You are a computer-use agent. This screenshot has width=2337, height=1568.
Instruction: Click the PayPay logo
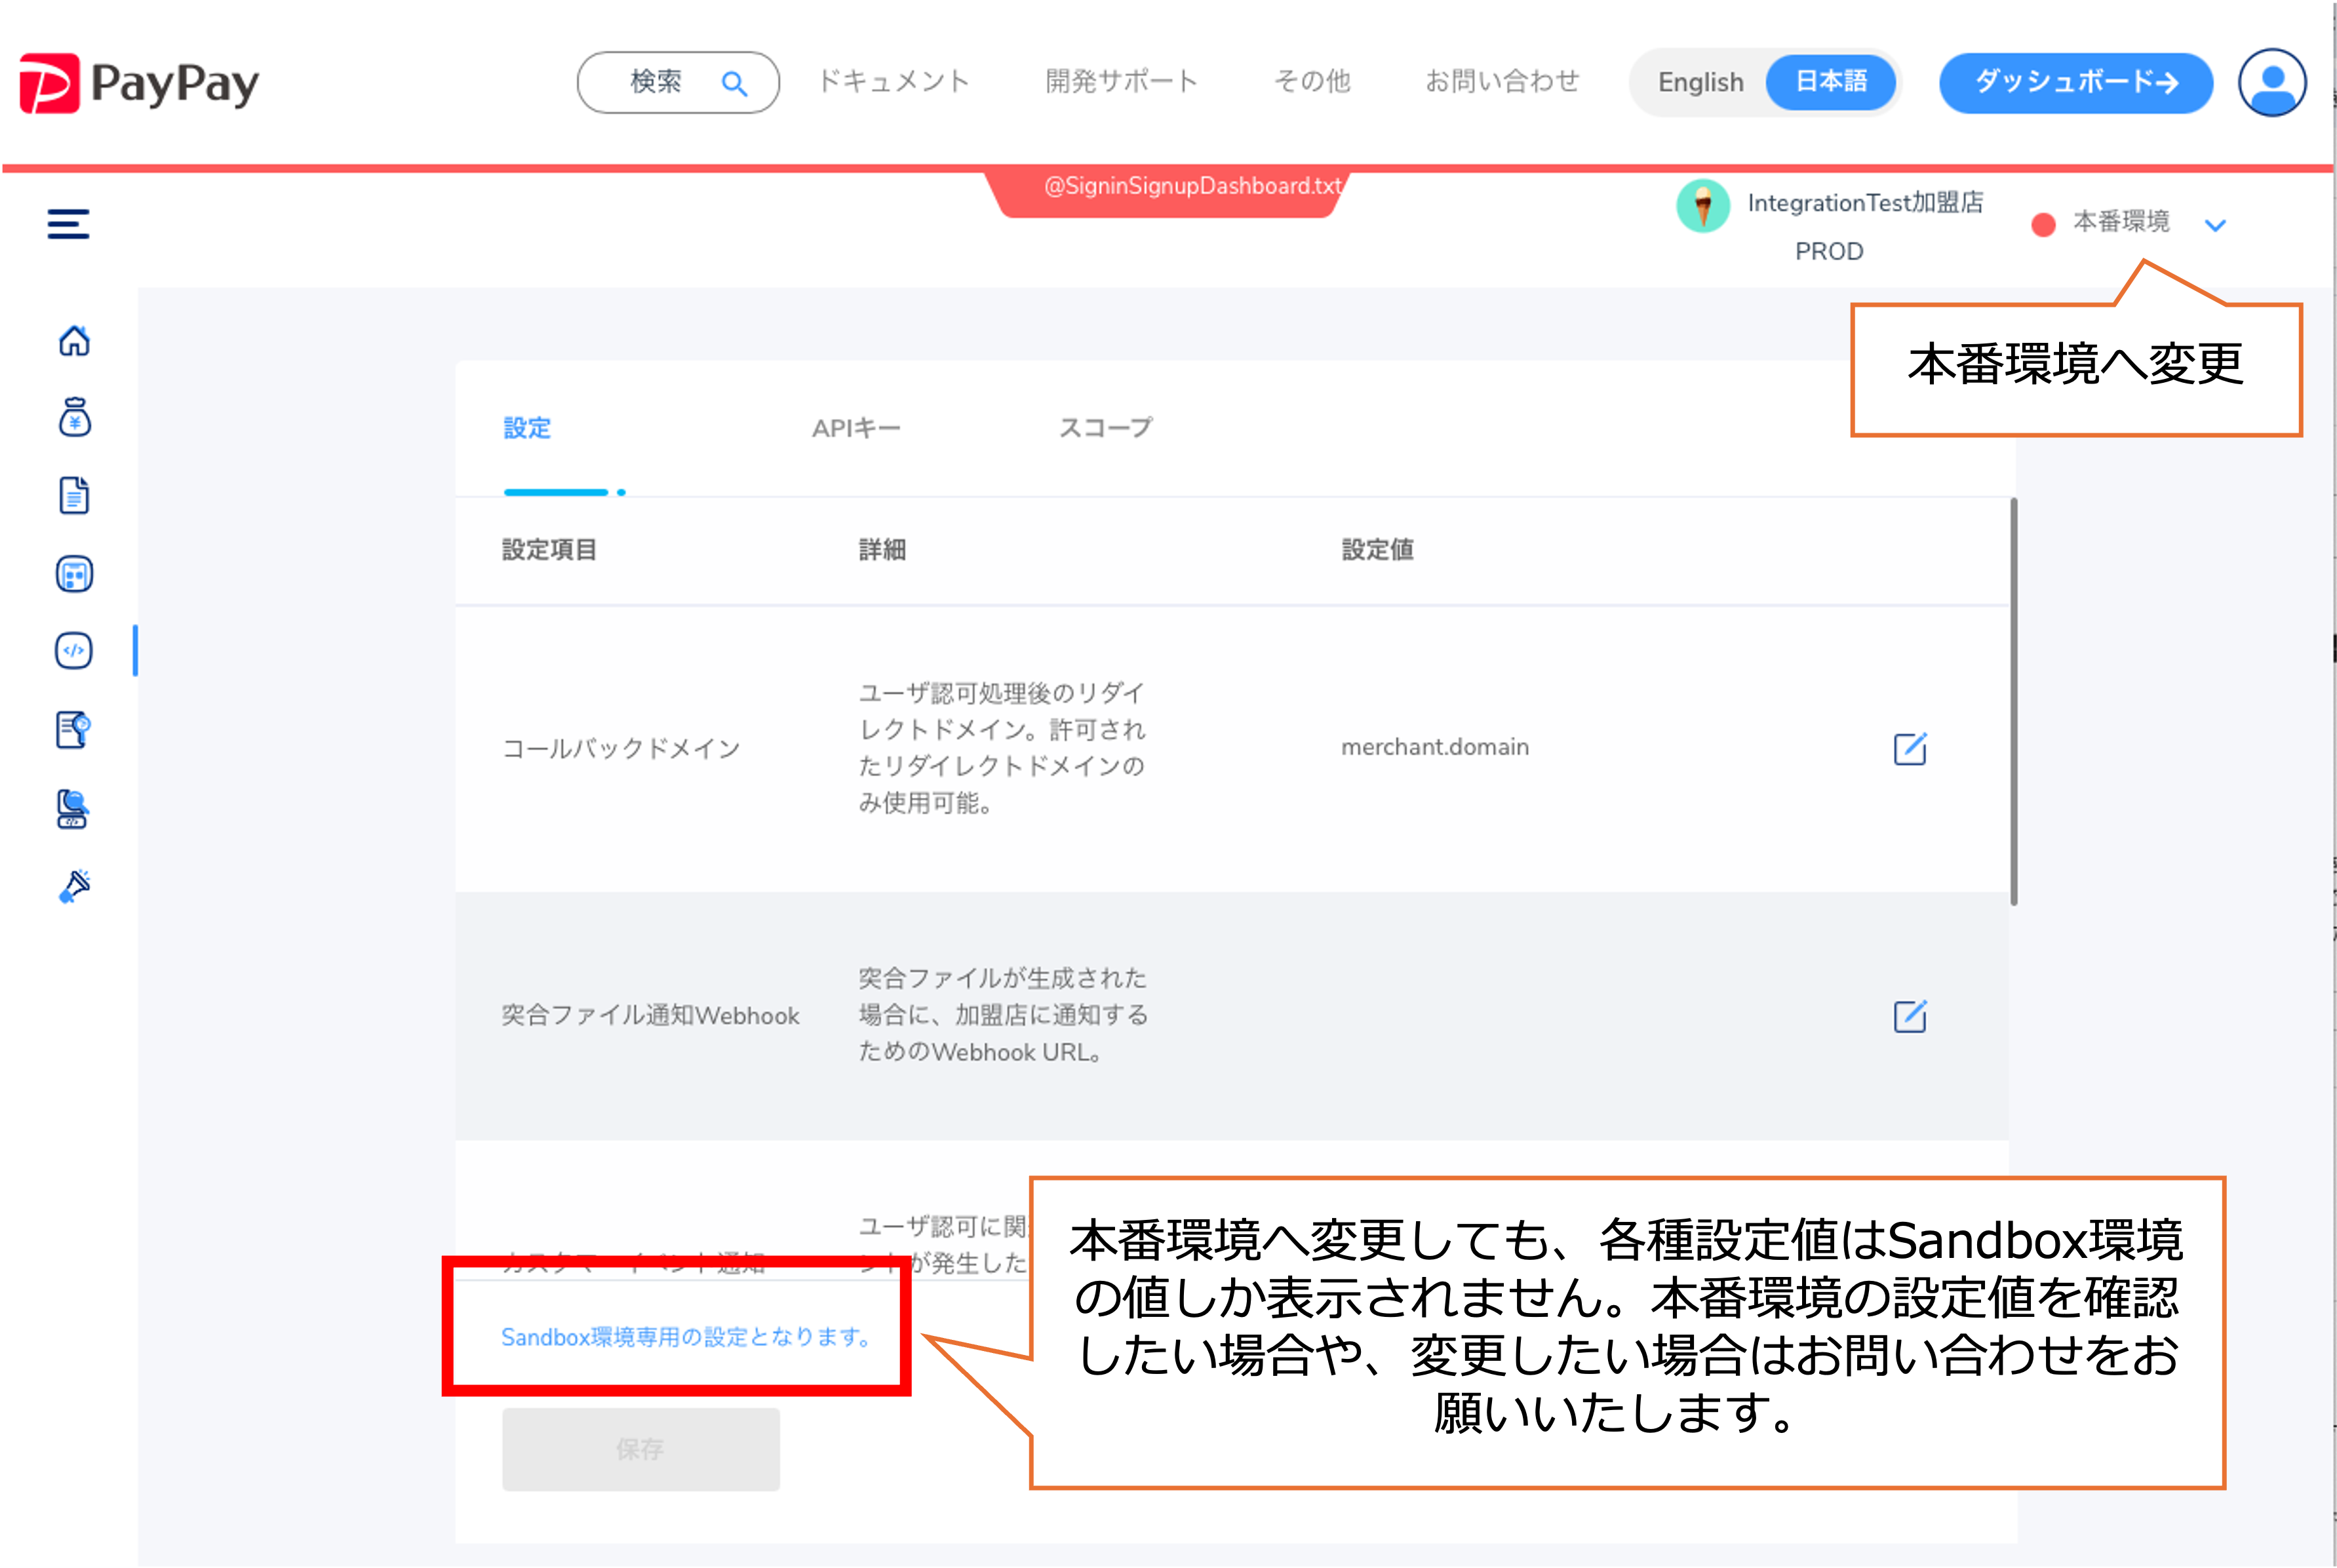139,83
